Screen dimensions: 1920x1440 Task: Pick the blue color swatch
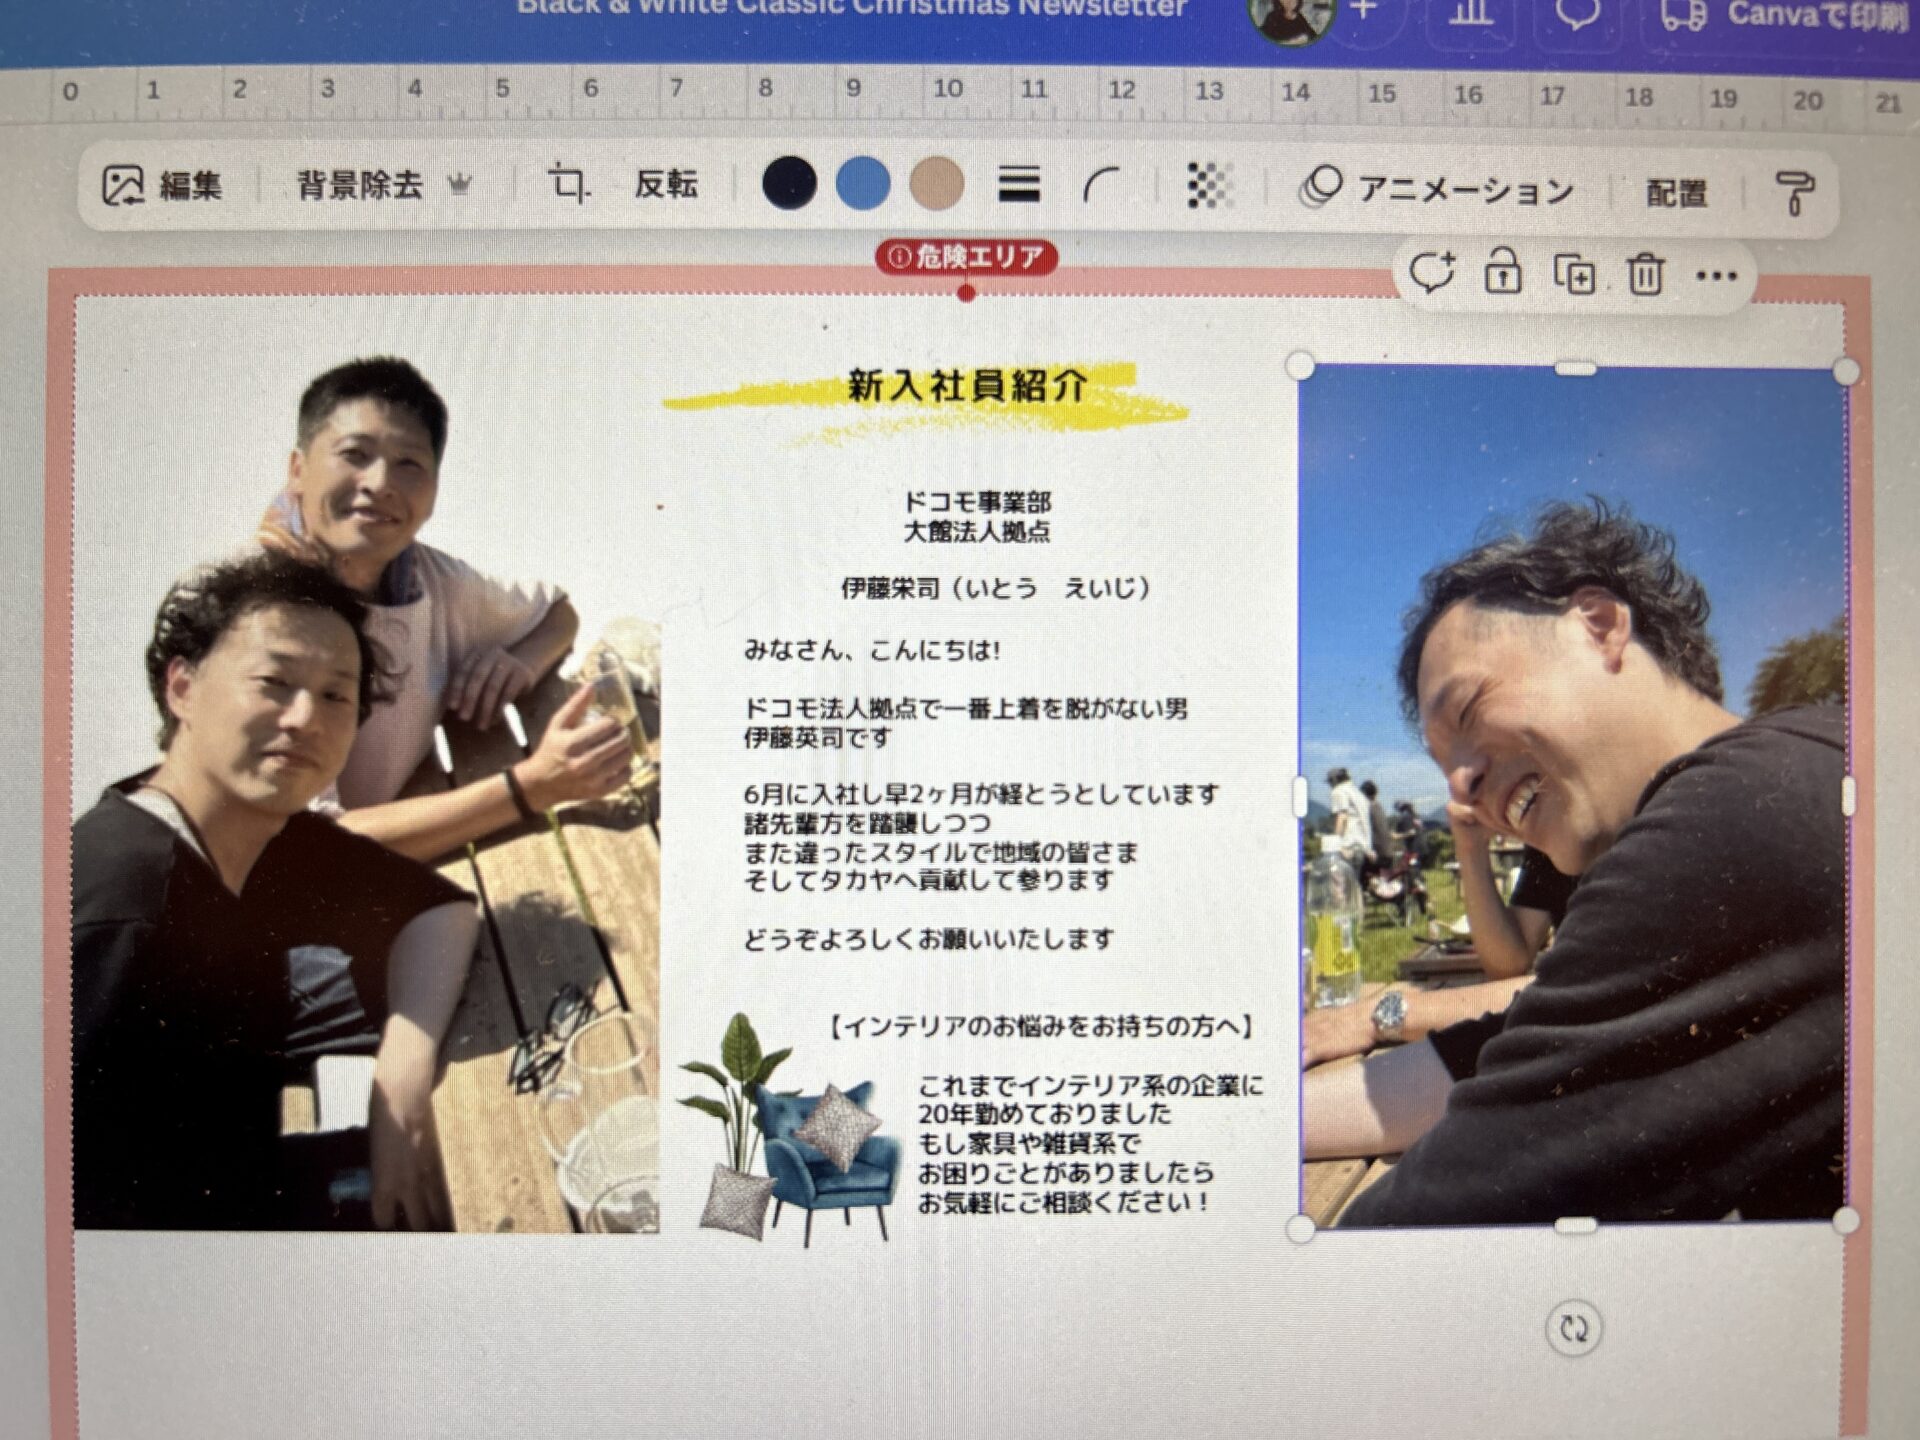coord(862,183)
